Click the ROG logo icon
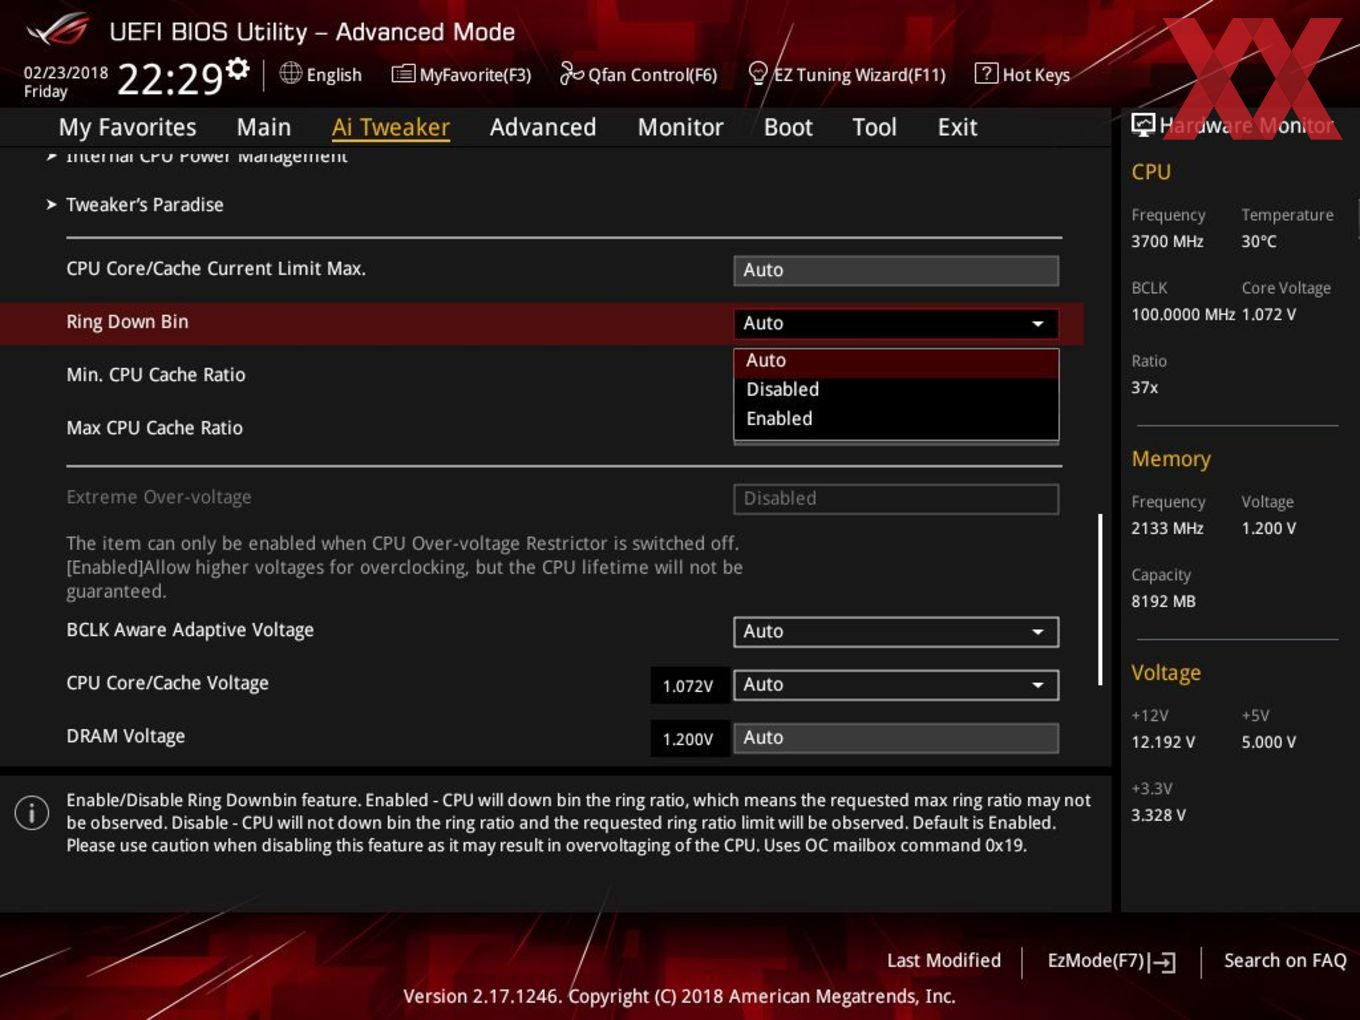 (x=58, y=30)
